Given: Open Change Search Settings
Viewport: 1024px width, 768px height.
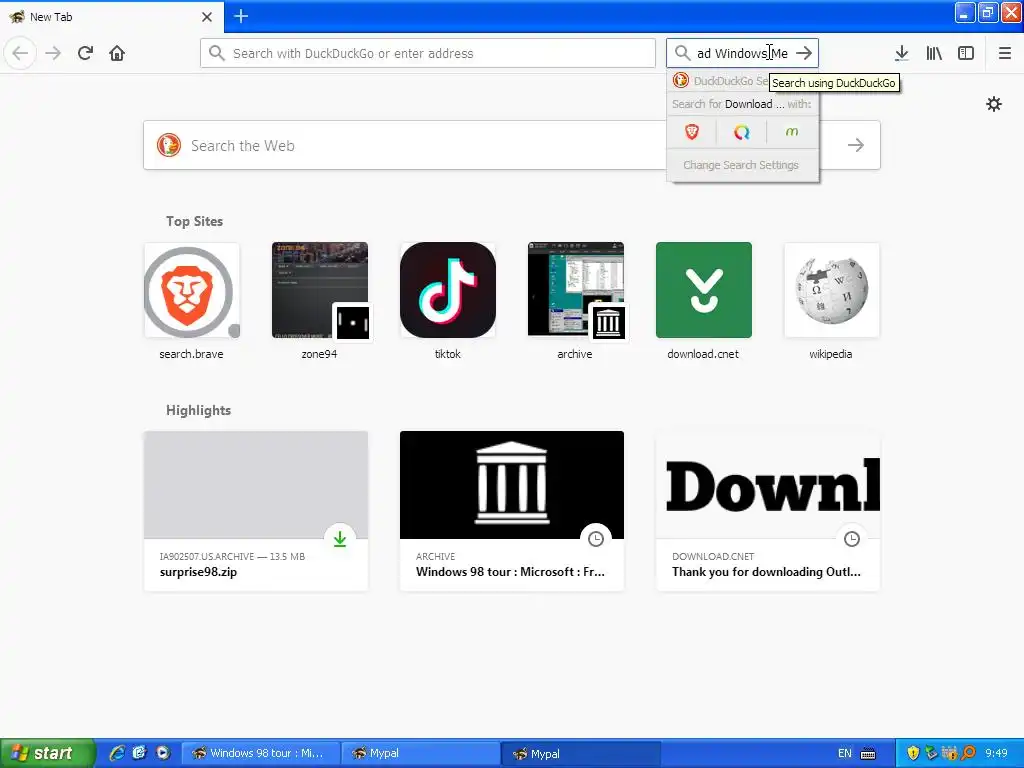Looking at the screenshot, I should pyautogui.click(x=743, y=165).
